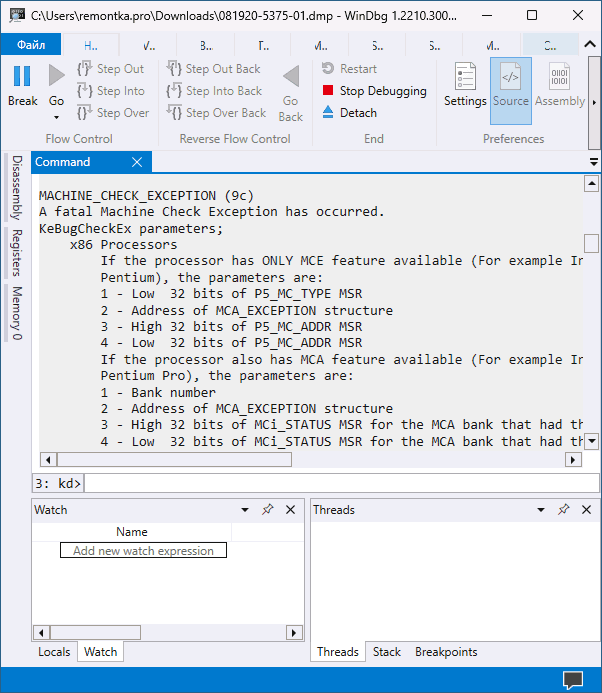Screen dimensions: 602x693
Task: Click Detach button
Action: pos(350,113)
